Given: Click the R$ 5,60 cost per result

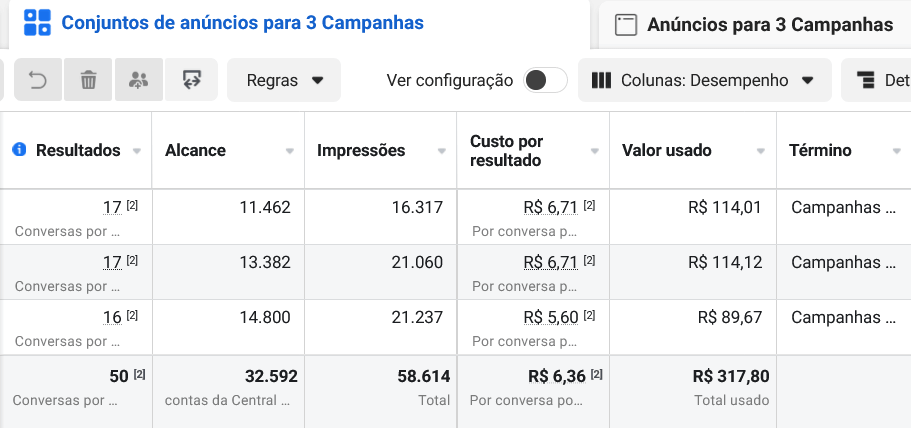Looking at the screenshot, I should tap(551, 317).
